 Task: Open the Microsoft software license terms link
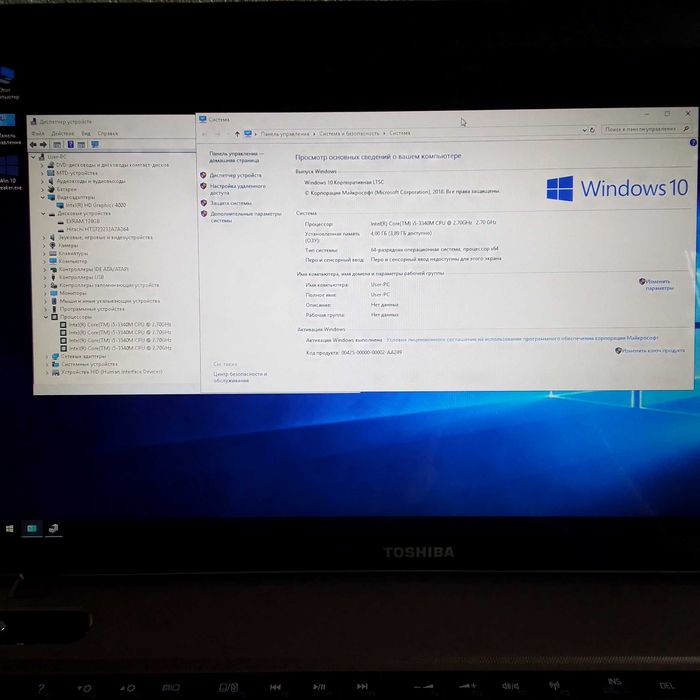click(x=522, y=339)
